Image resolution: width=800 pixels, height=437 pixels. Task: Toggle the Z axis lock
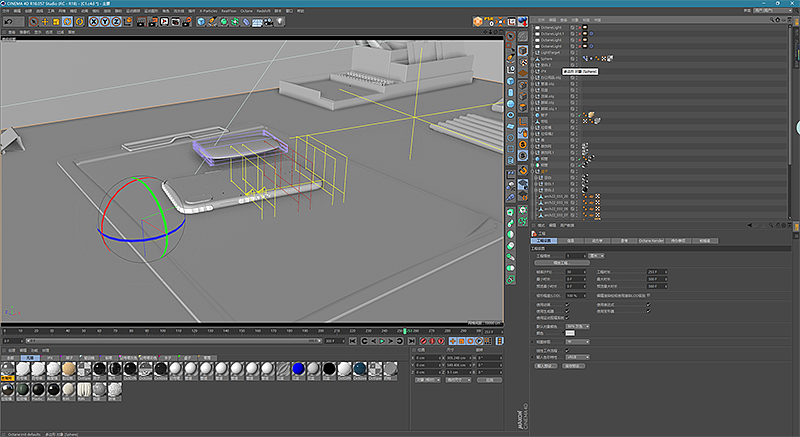pyautogui.click(x=116, y=21)
